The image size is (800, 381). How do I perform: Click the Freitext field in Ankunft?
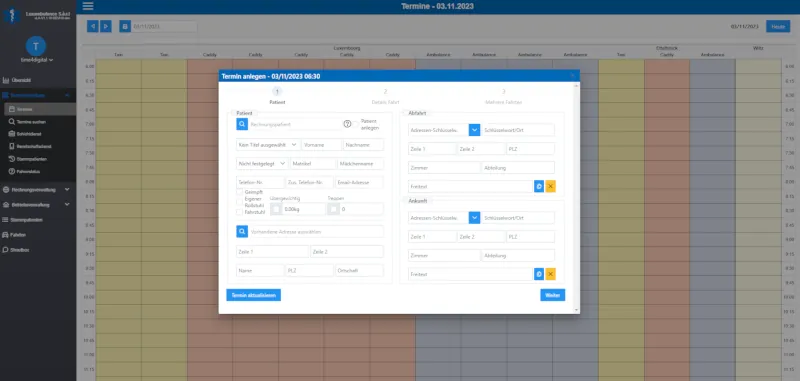click(470, 274)
